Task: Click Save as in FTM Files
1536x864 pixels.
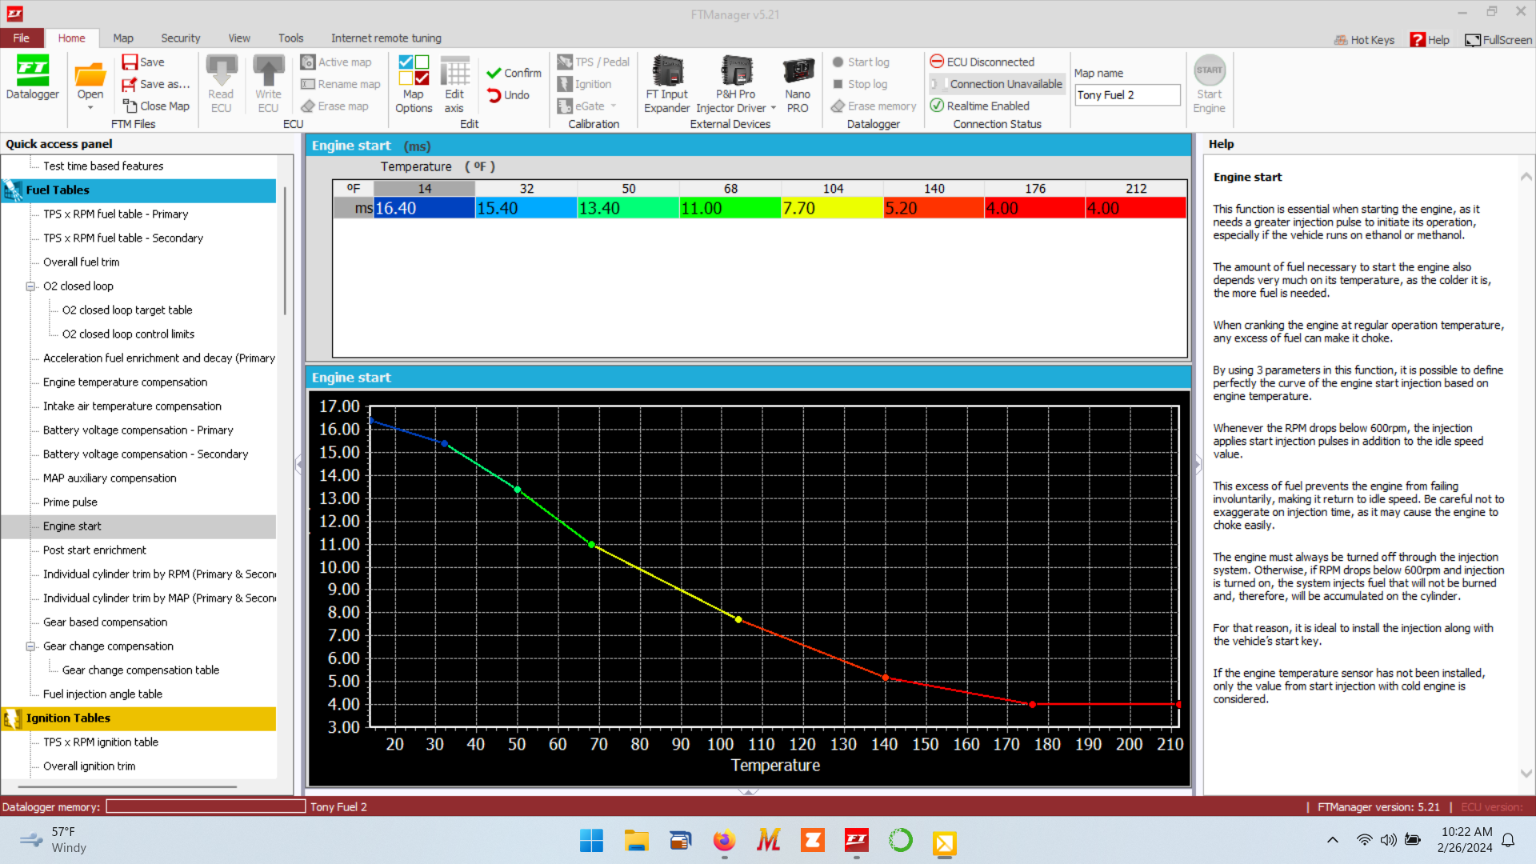Action: point(156,84)
